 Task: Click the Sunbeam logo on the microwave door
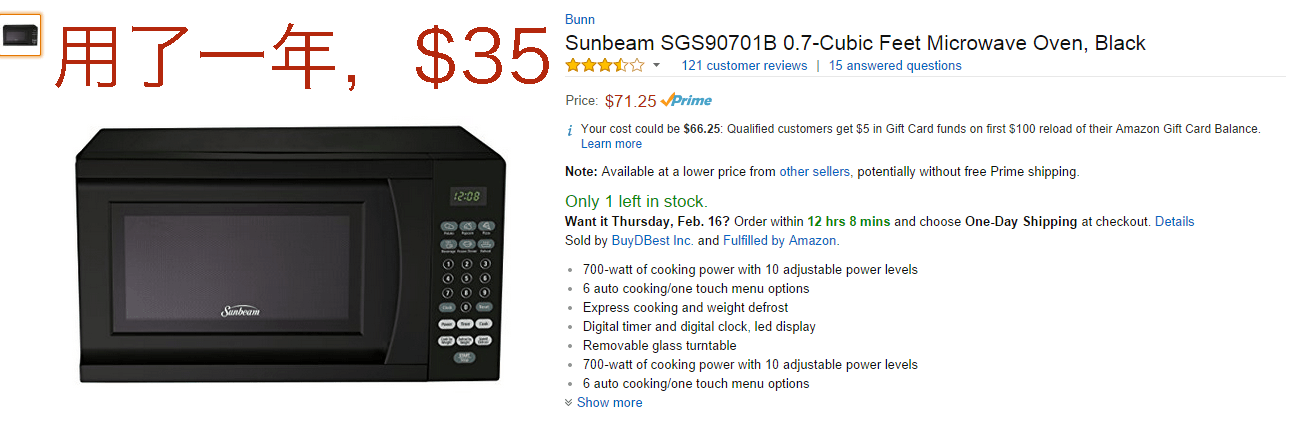[240, 311]
